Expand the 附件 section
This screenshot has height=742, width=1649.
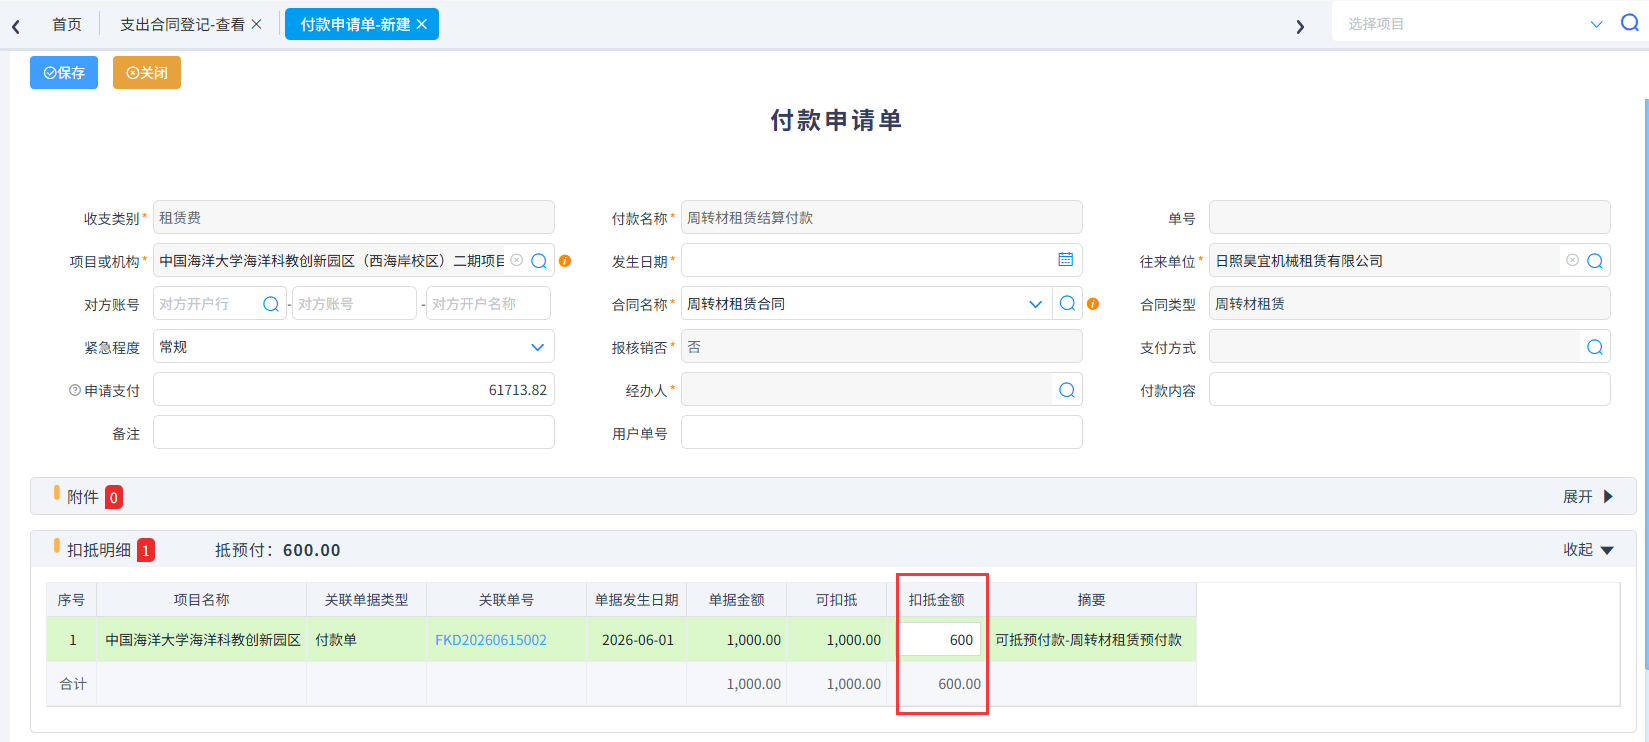pyautogui.click(x=1588, y=497)
